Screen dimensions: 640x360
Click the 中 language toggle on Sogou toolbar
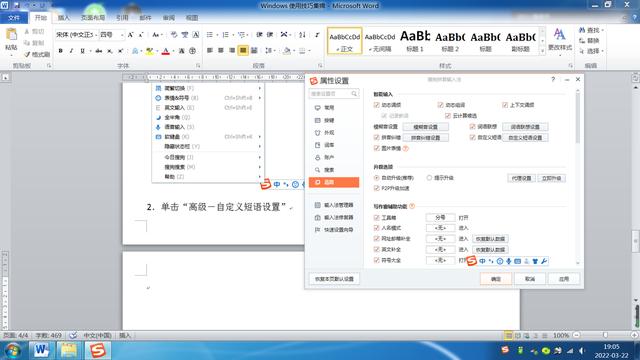[482, 261]
